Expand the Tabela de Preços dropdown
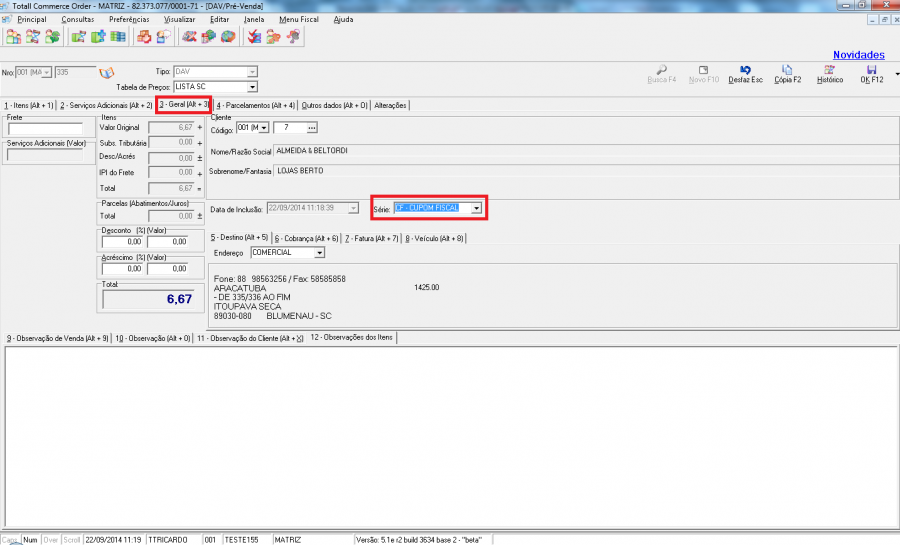This screenshot has width=900, height=545. 252,87
